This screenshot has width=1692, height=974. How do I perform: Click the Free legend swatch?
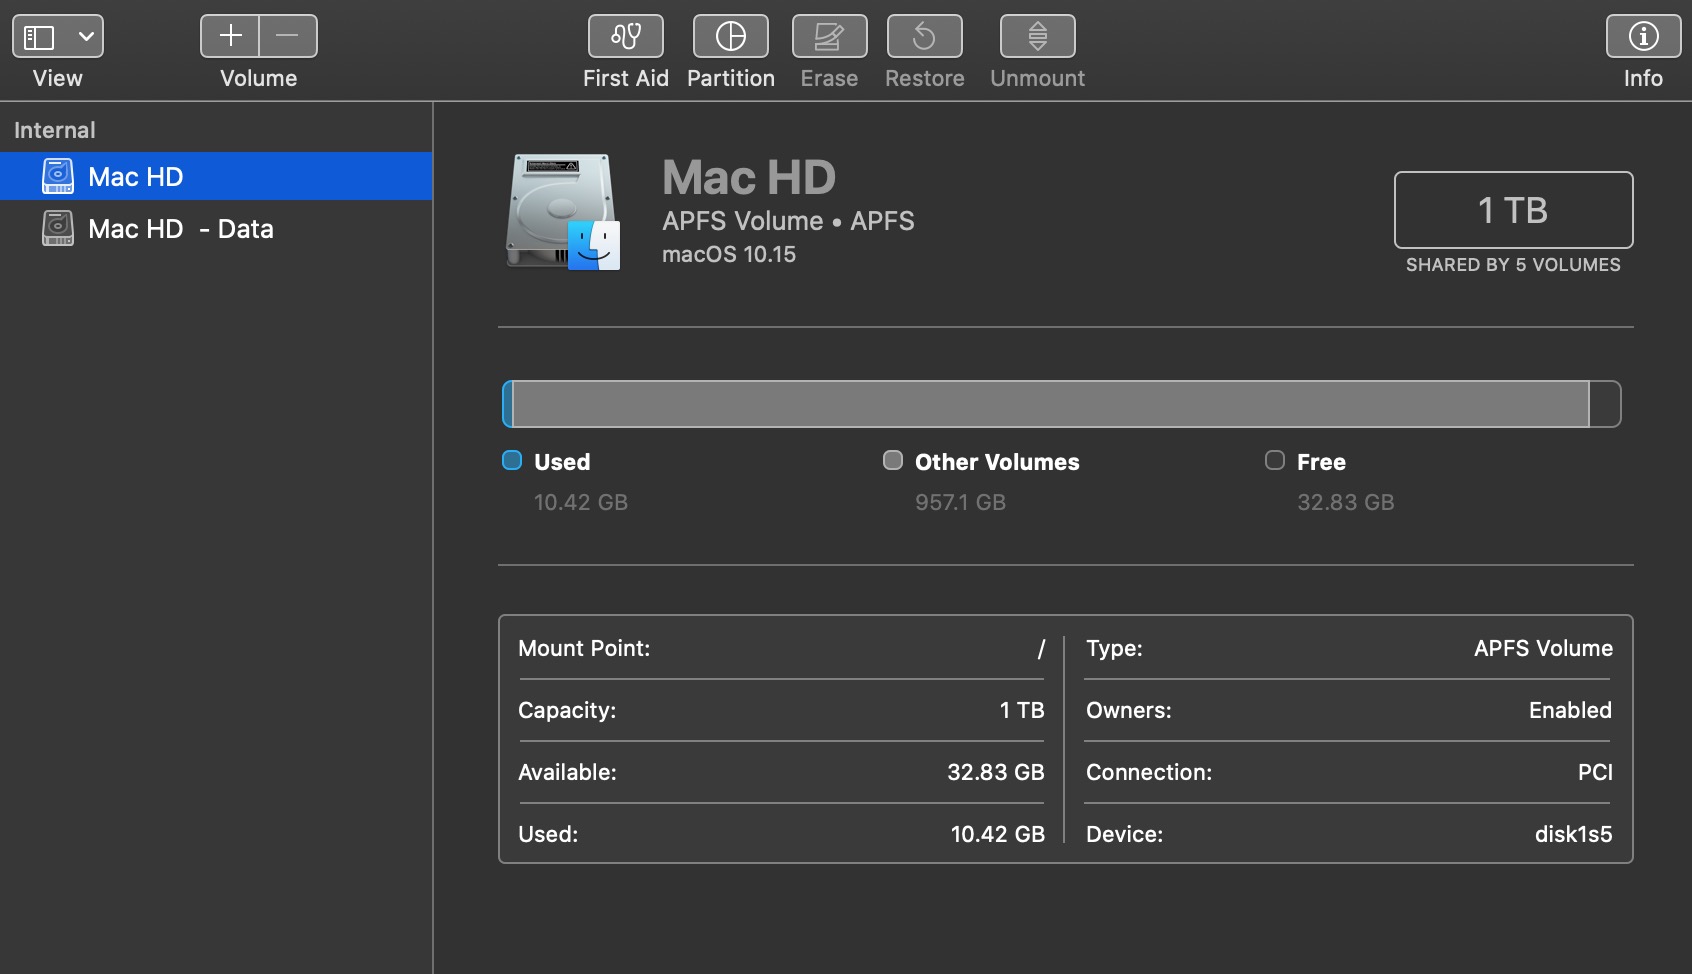1274,461
